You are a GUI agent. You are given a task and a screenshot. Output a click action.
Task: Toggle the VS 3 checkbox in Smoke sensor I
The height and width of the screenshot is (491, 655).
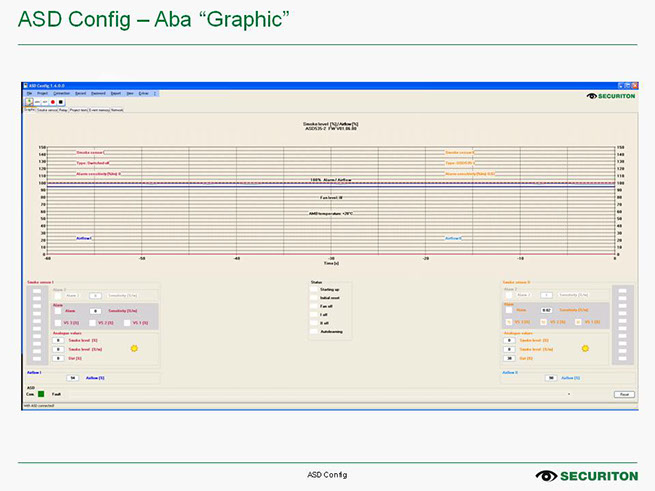coord(59,323)
